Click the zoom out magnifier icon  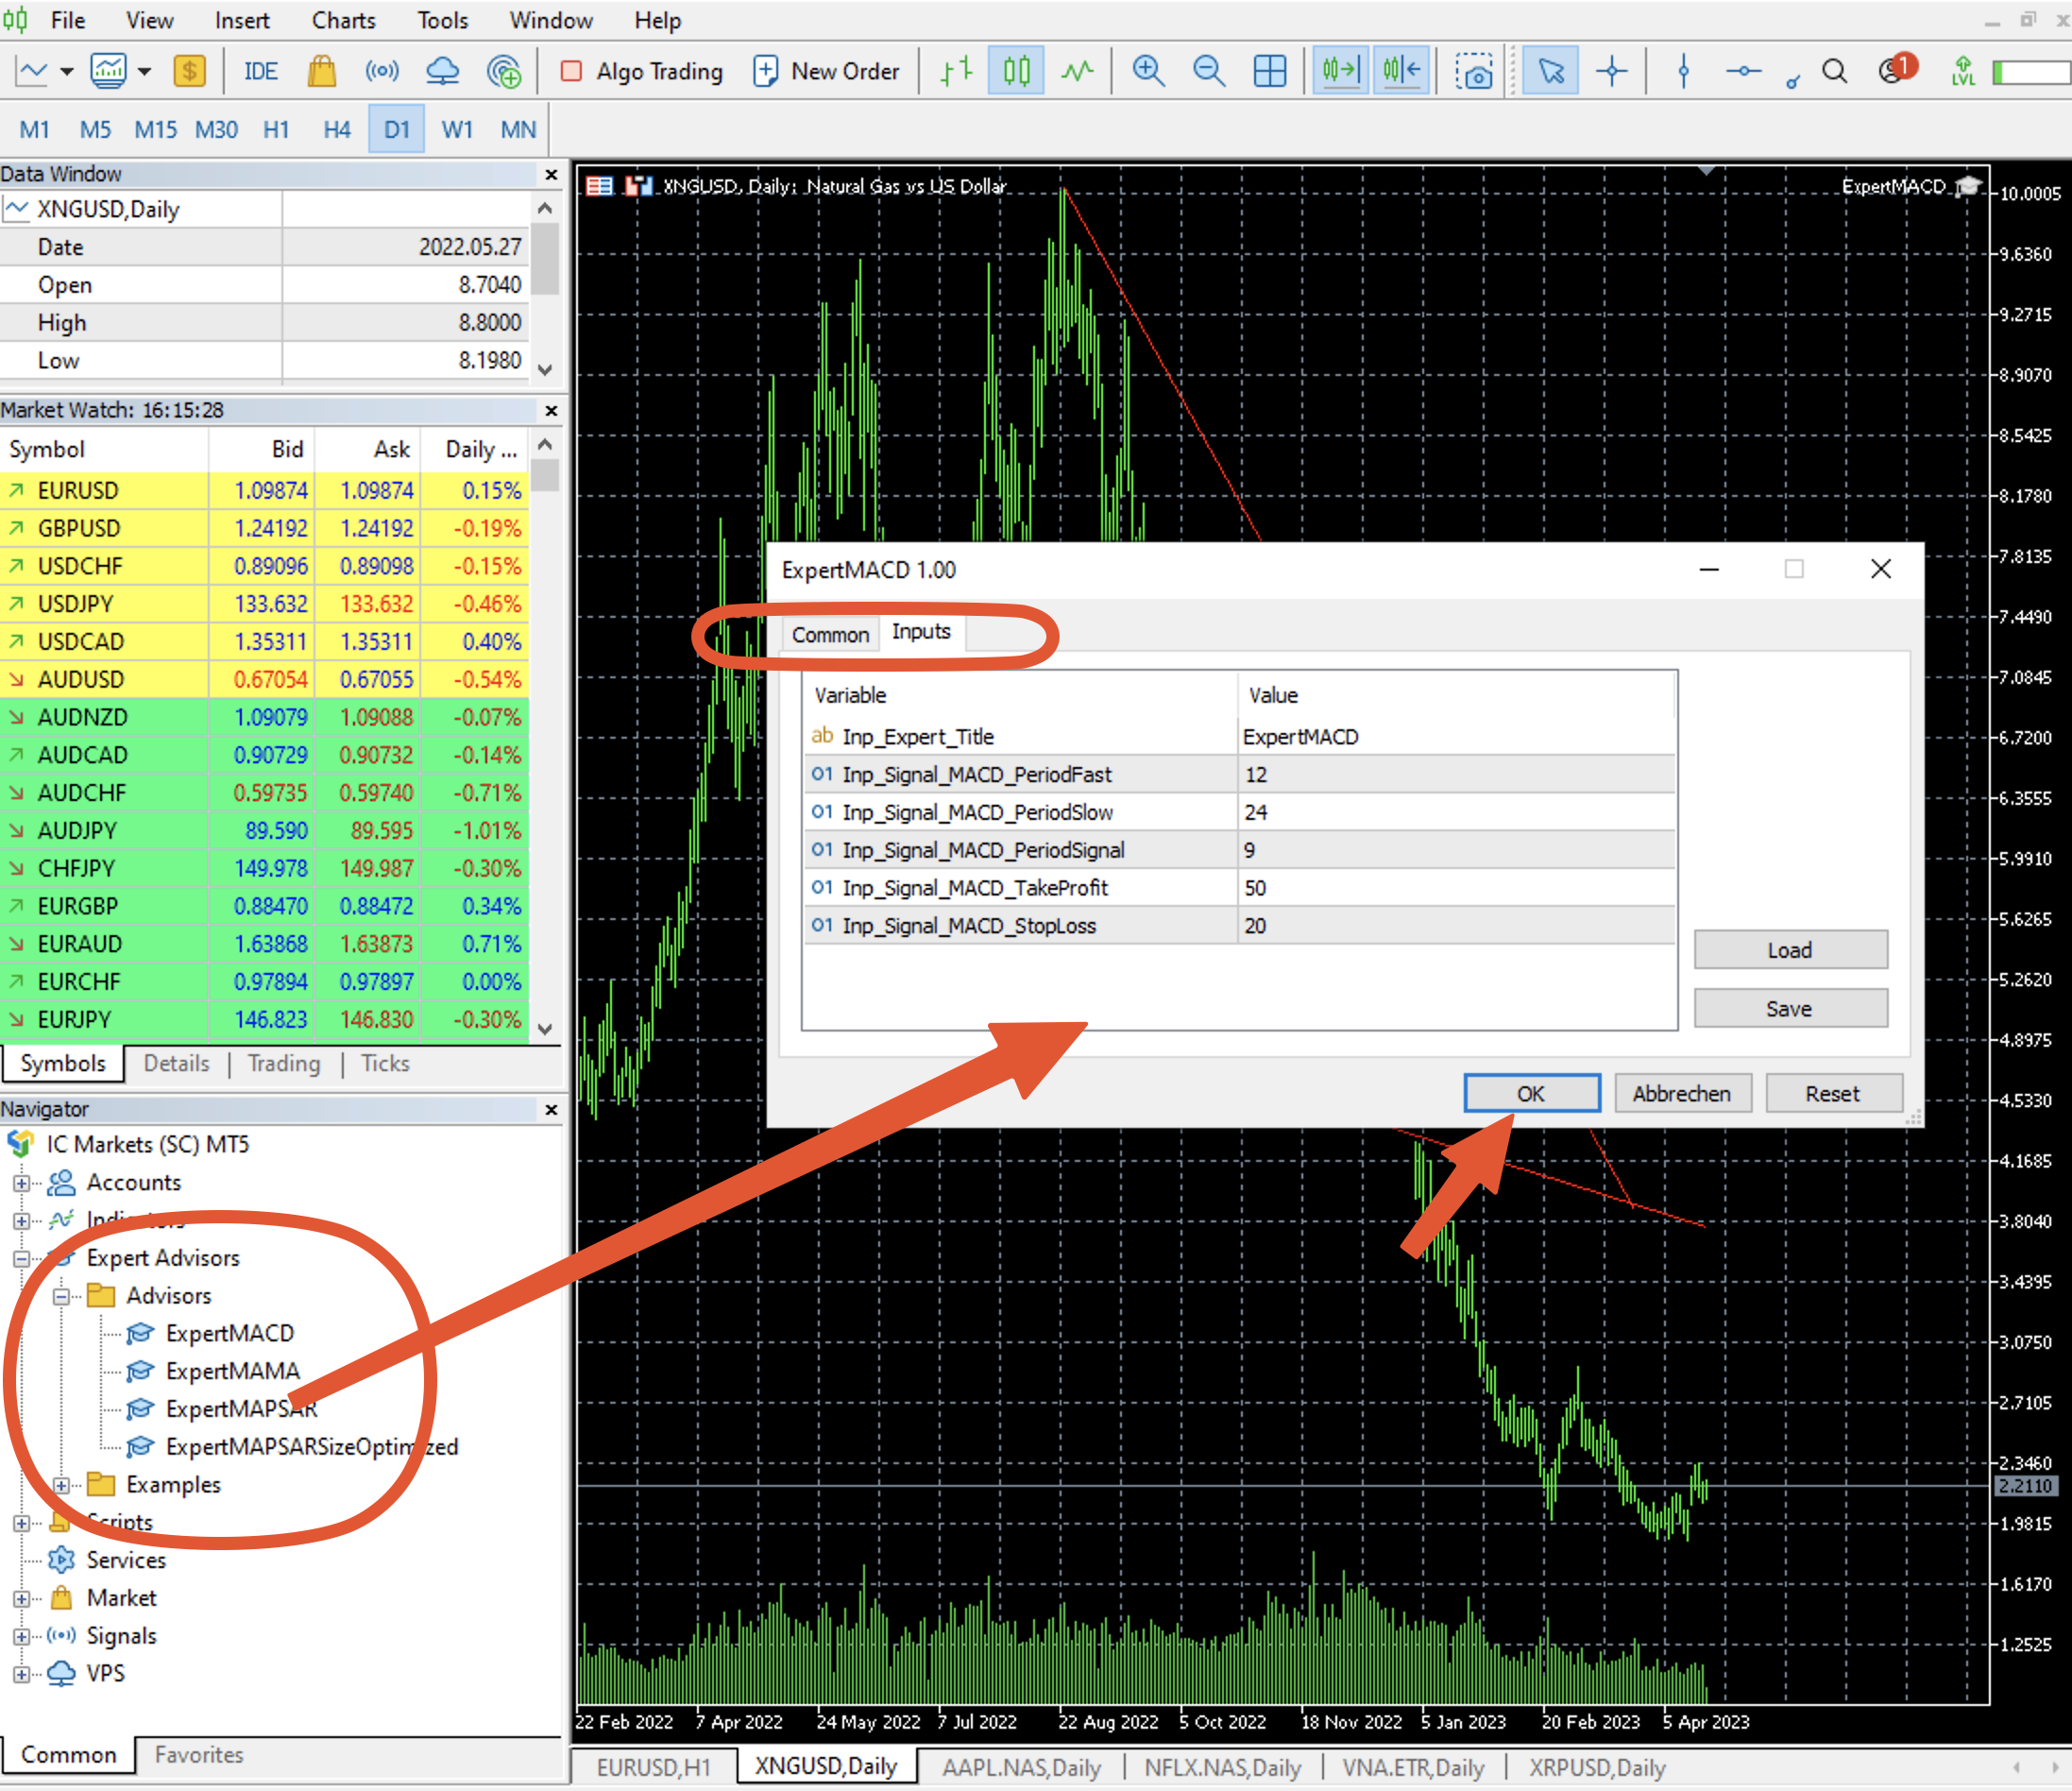(x=1209, y=71)
